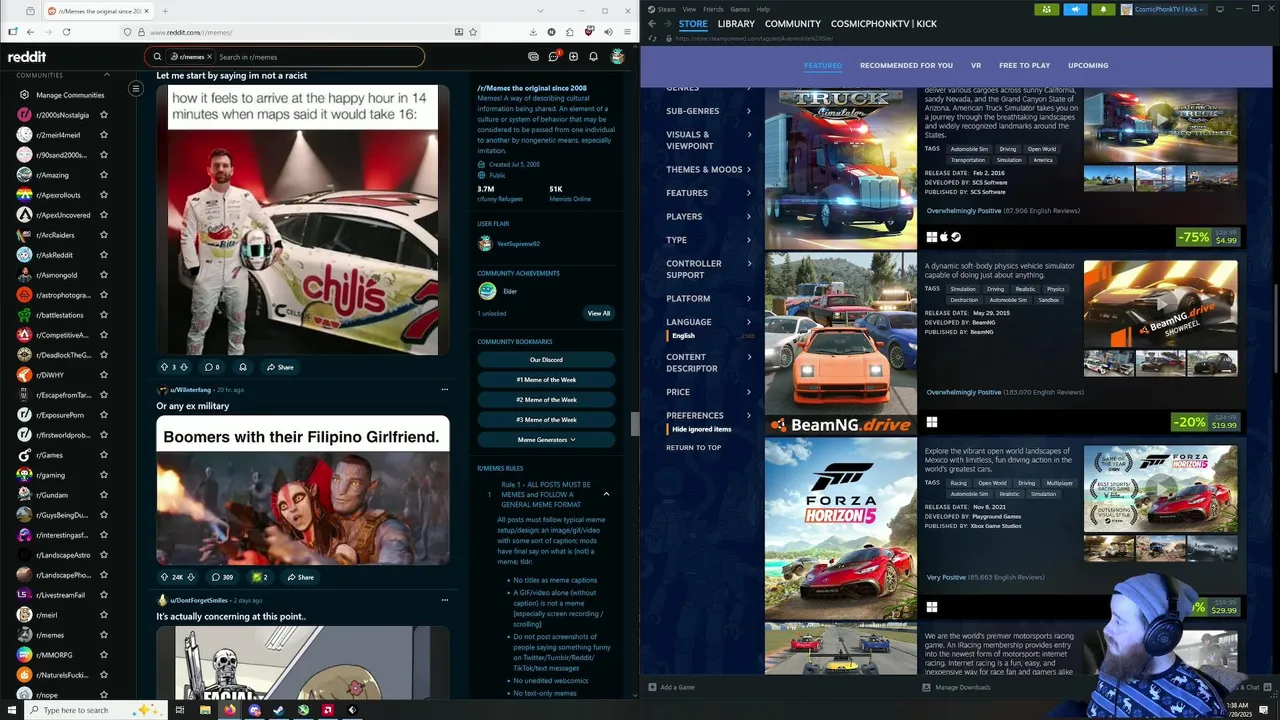
Task: Give award on the Chili's post
Action: point(242,367)
